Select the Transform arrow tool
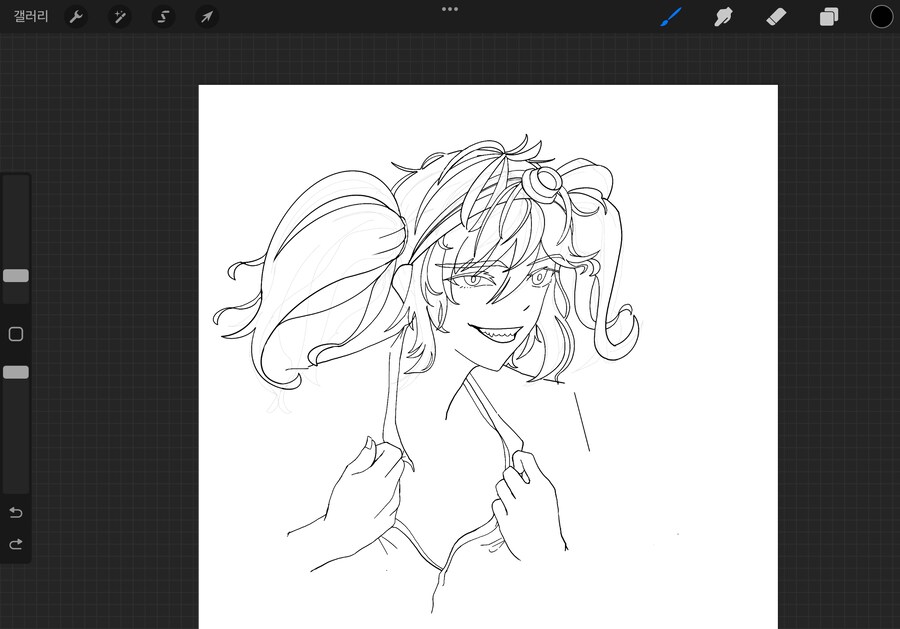Image resolution: width=900 pixels, height=629 pixels. click(207, 17)
